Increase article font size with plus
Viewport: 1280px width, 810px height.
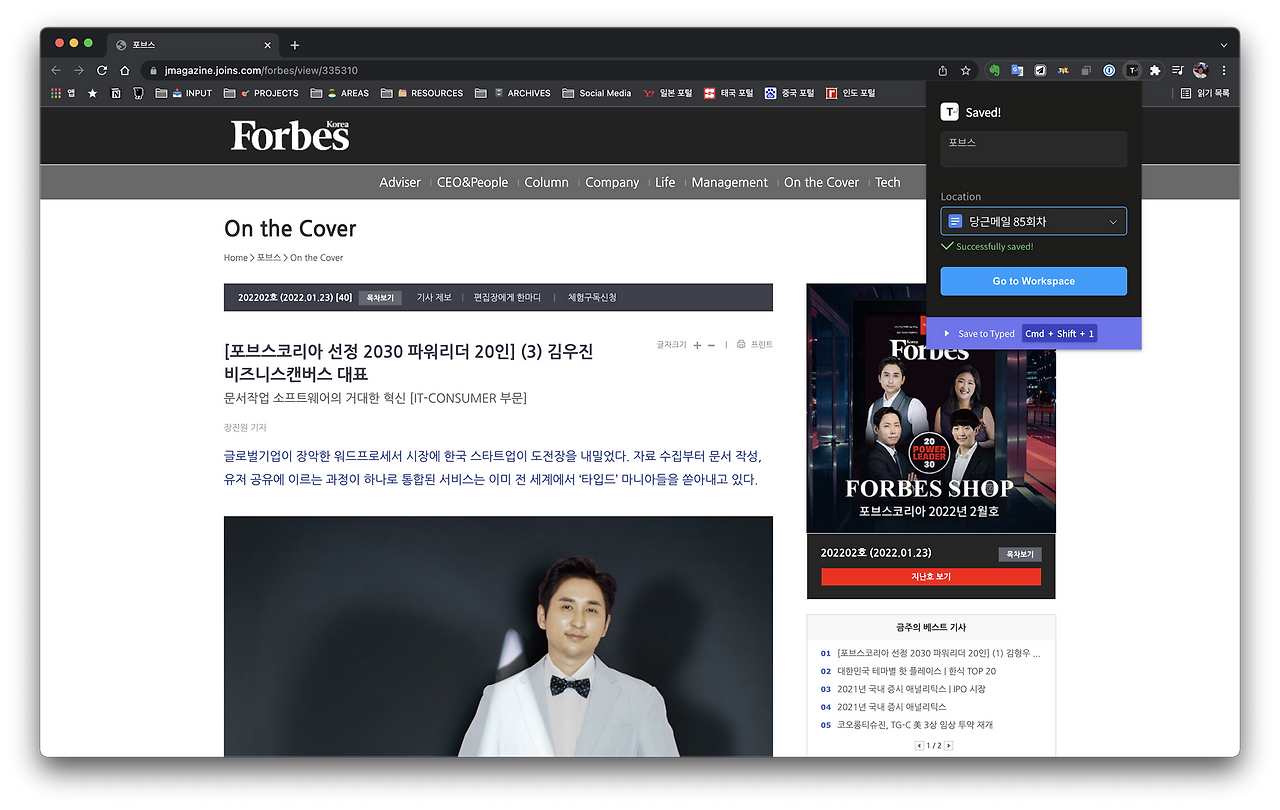click(x=697, y=345)
